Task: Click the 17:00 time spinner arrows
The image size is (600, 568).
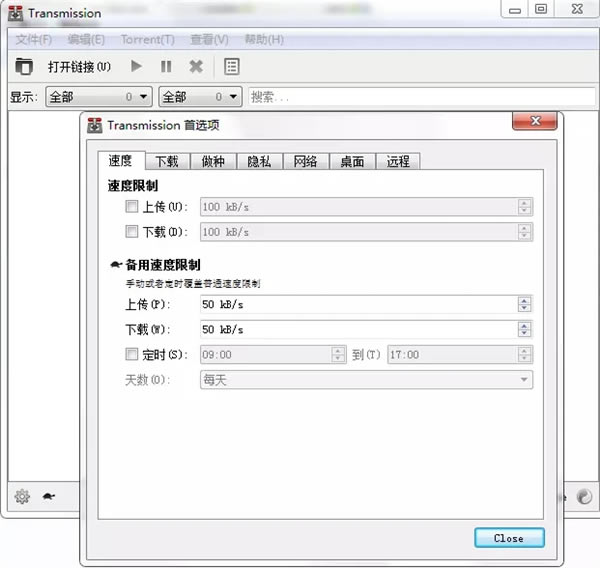Action: [524, 354]
